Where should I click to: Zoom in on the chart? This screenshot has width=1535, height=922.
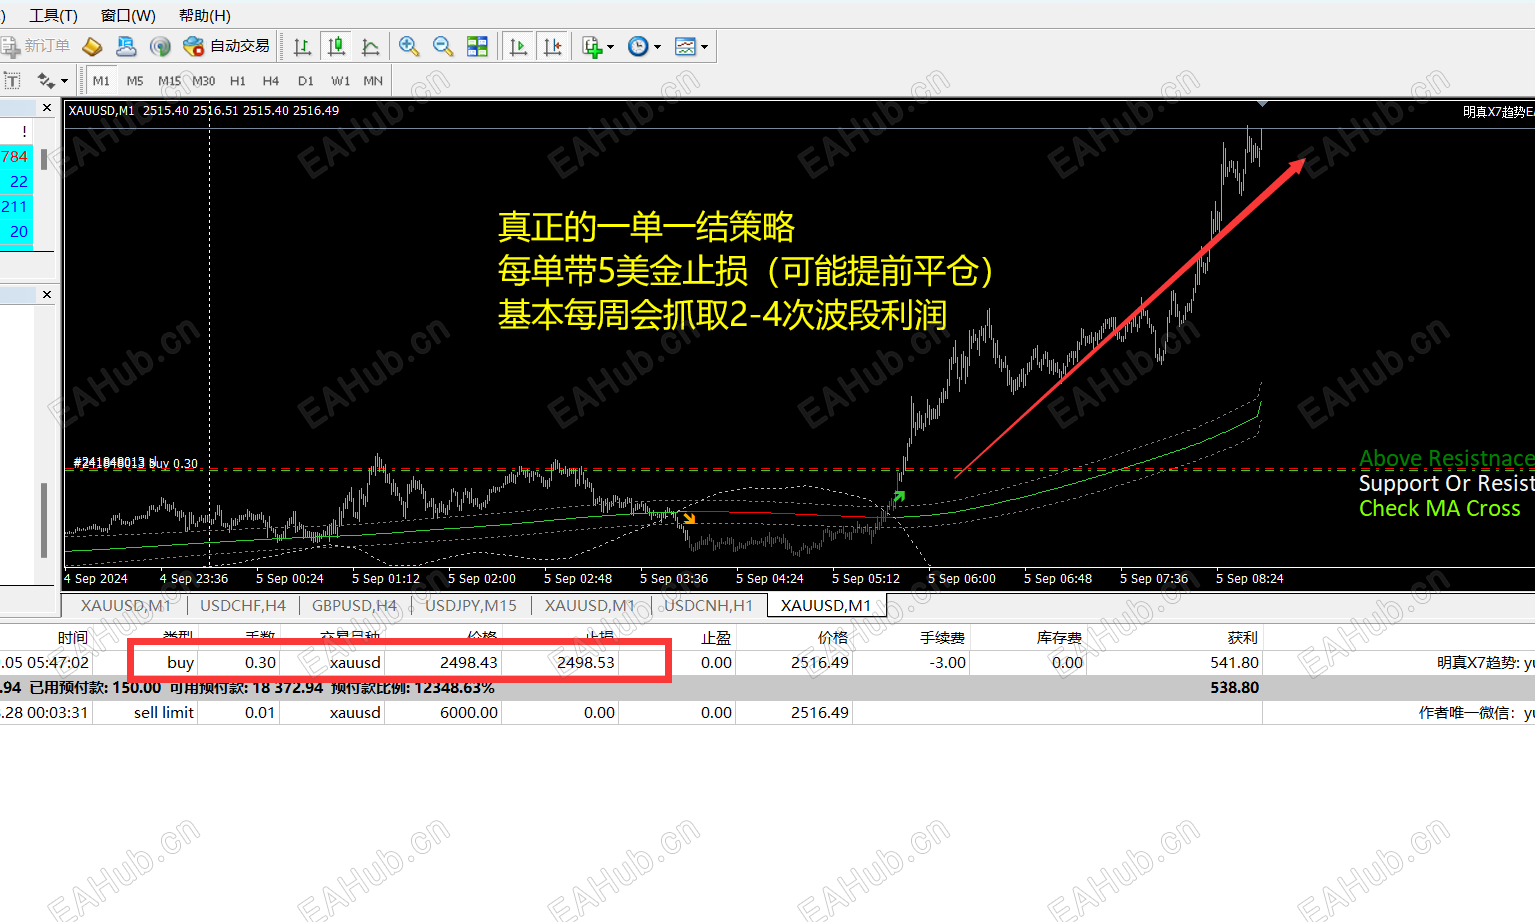pyautogui.click(x=409, y=46)
